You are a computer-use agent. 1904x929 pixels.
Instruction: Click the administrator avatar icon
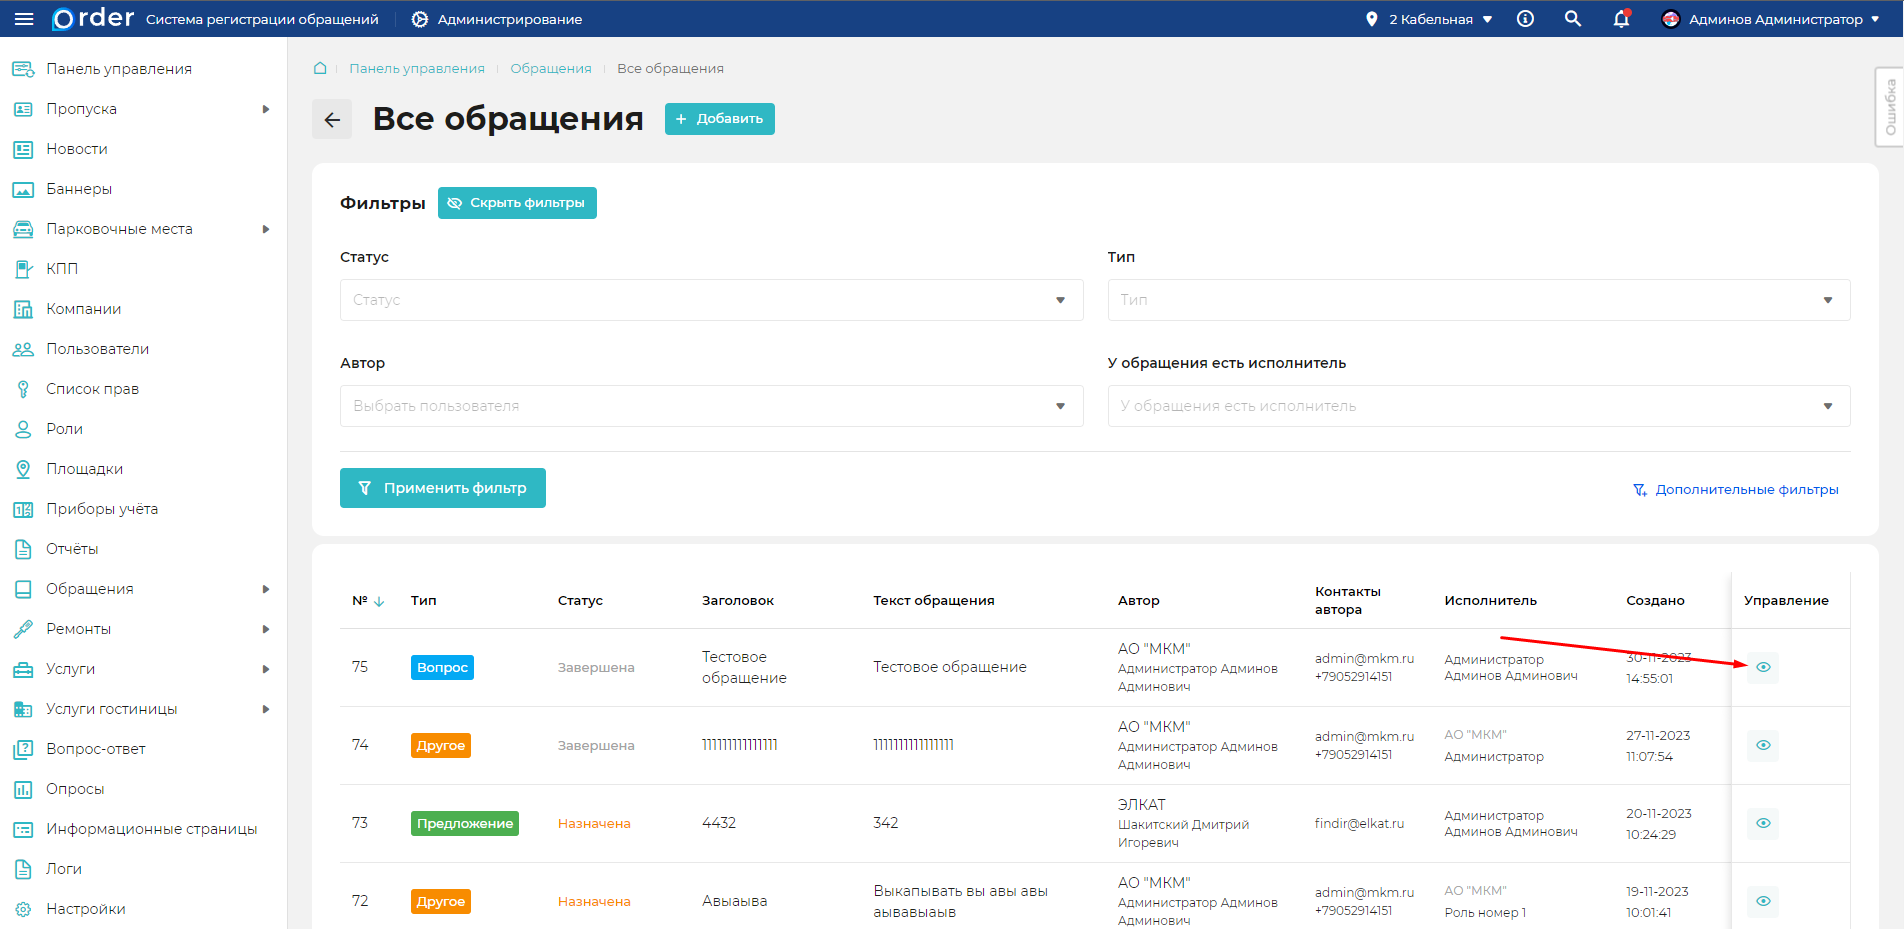point(1670,19)
